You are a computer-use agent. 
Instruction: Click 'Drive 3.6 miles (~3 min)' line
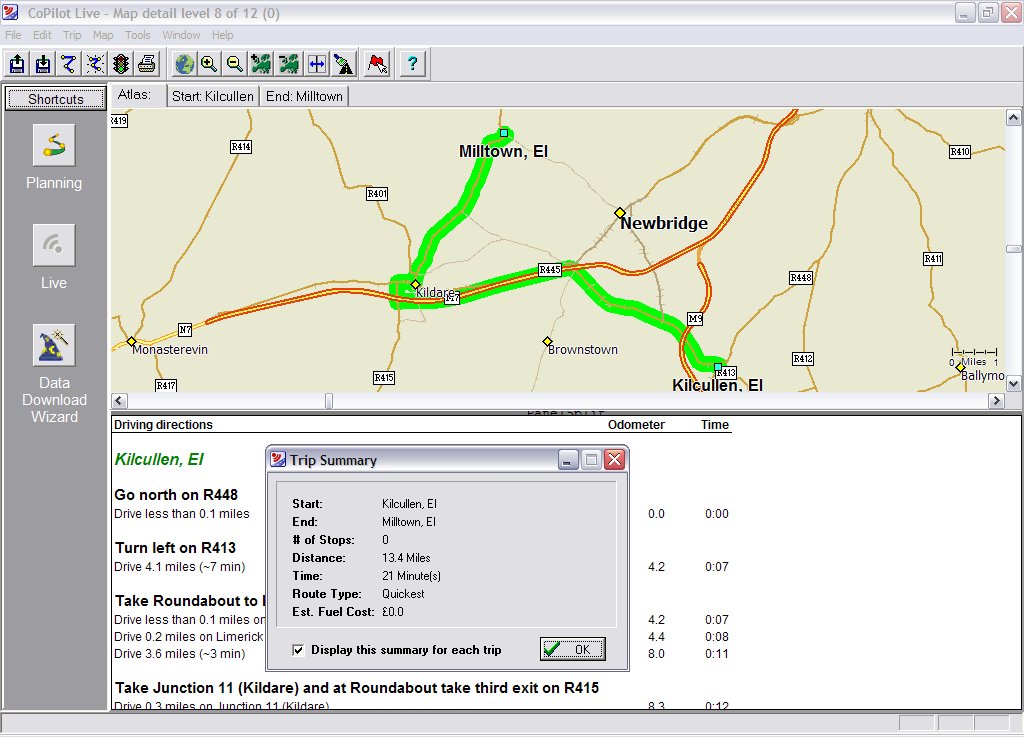(180, 654)
